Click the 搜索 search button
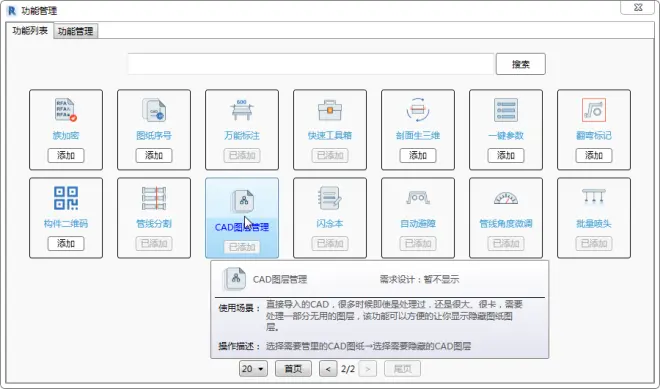Viewport: 660px width, 389px height. 521,64
